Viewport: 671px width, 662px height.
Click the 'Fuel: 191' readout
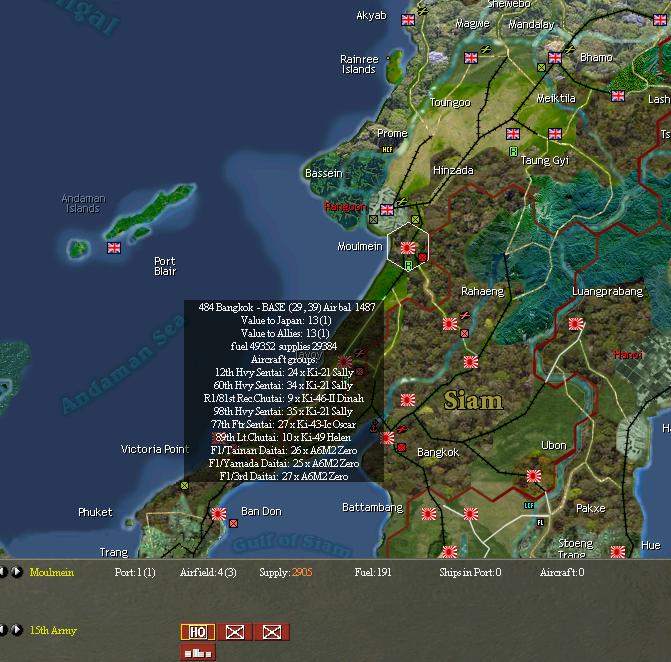pyautogui.click(x=373, y=572)
